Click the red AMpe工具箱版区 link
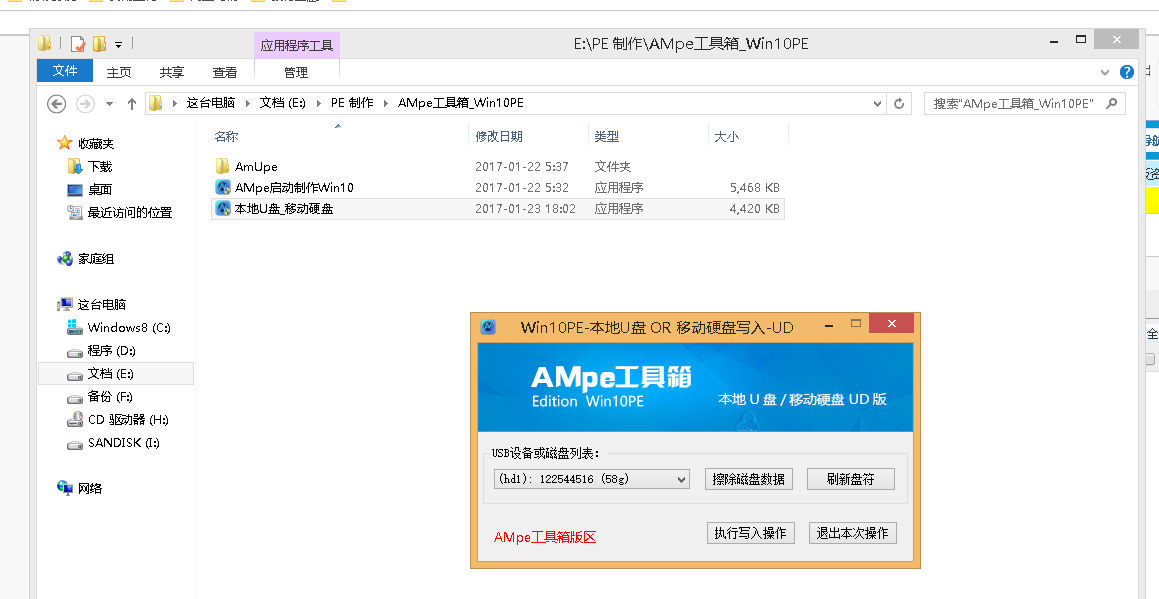The height and width of the screenshot is (599, 1159). [x=545, y=537]
